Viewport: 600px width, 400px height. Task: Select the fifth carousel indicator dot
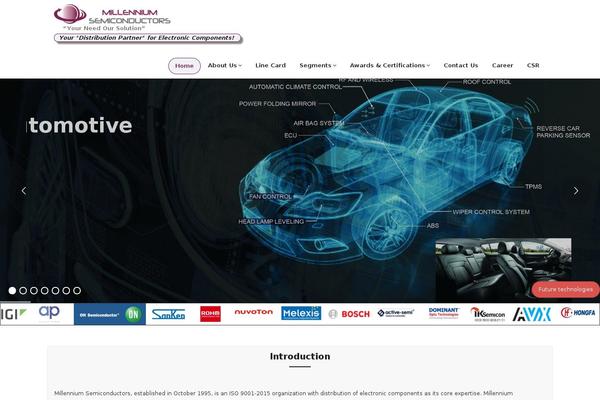pyautogui.click(x=55, y=291)
